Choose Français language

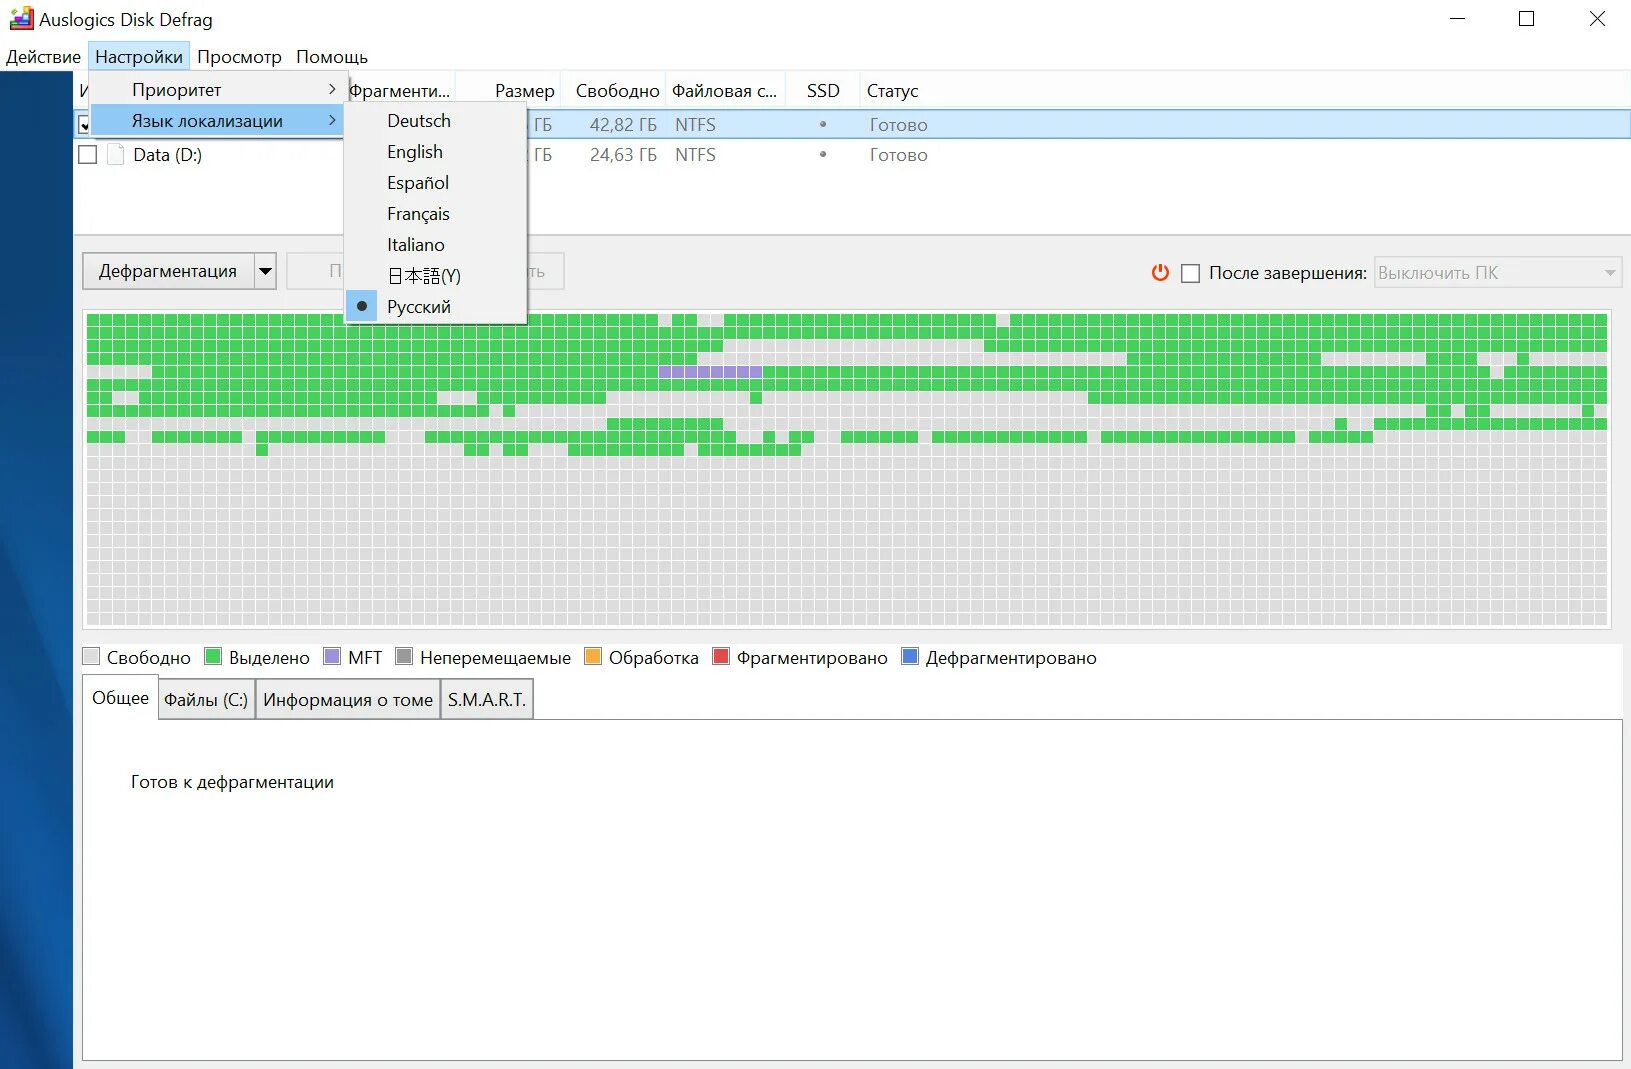tap(435, 213)
